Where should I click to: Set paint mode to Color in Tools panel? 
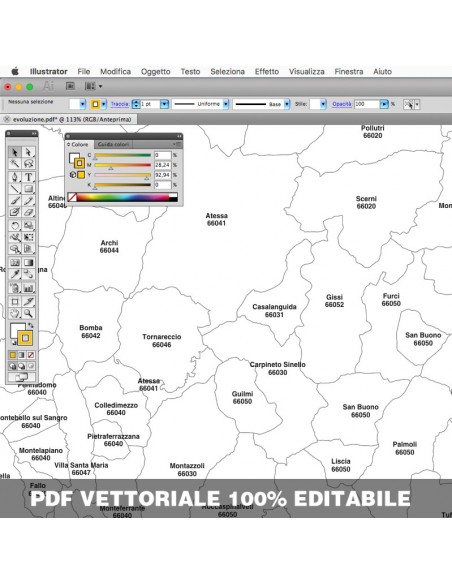click(13, 355)
